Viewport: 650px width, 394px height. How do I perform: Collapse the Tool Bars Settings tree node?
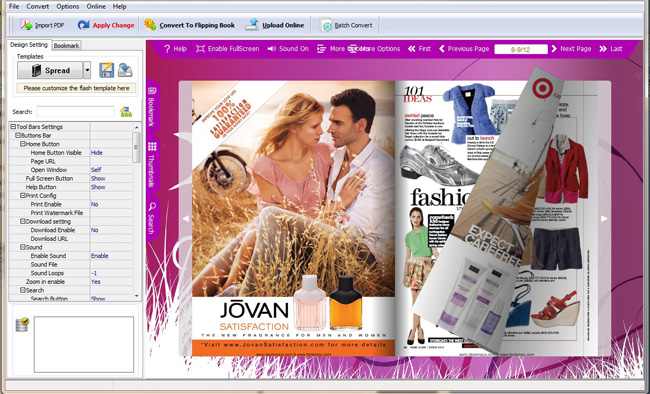click(x=13, y=126)
